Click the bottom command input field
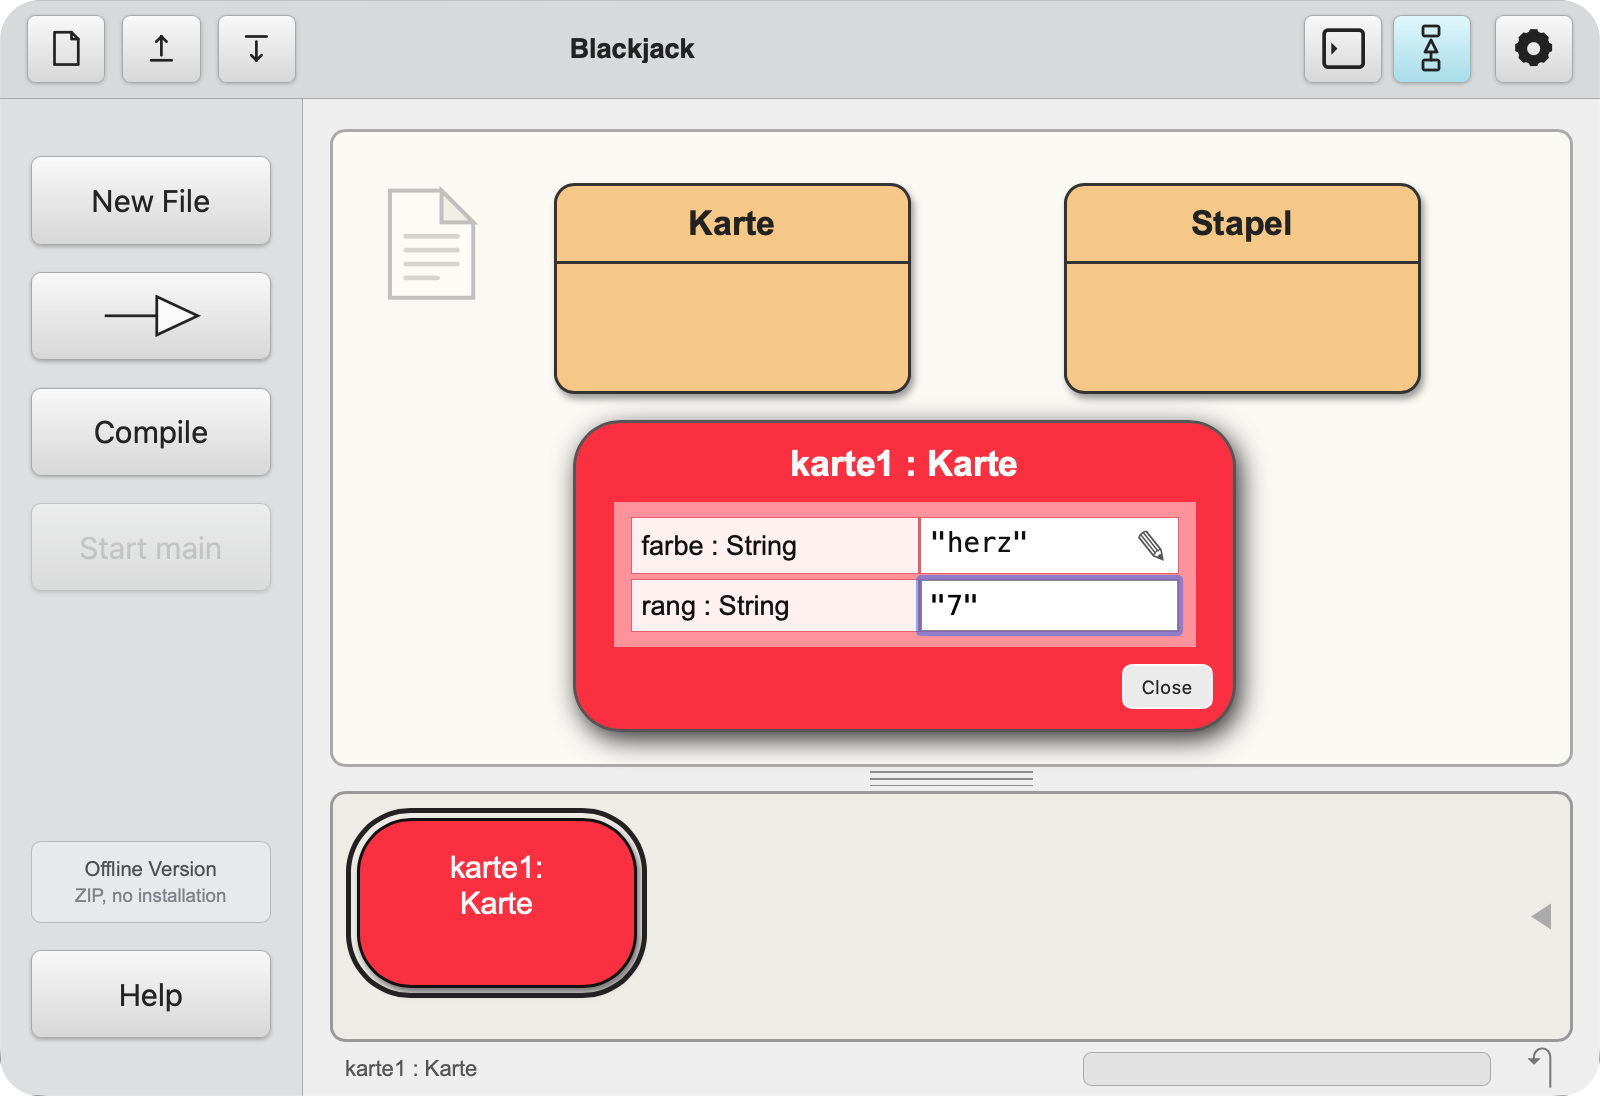 1286,1068
